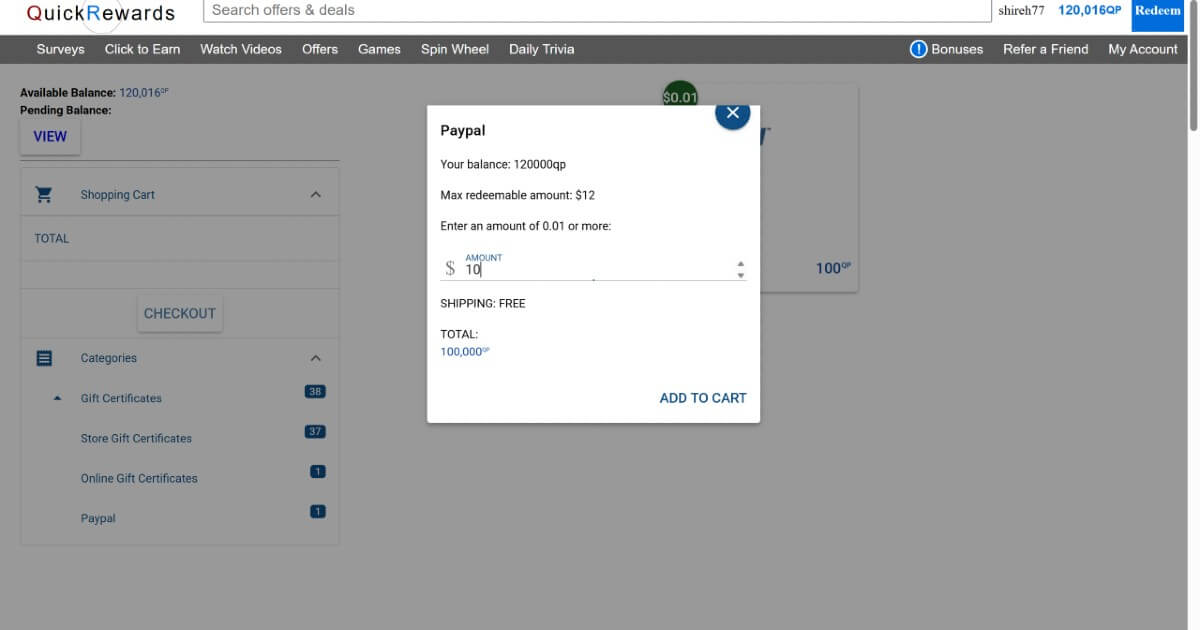Open the Daily Trivia section
The width and height of the screenshot is (1200, 630).
pyautogui.click(x=541, y=49)
